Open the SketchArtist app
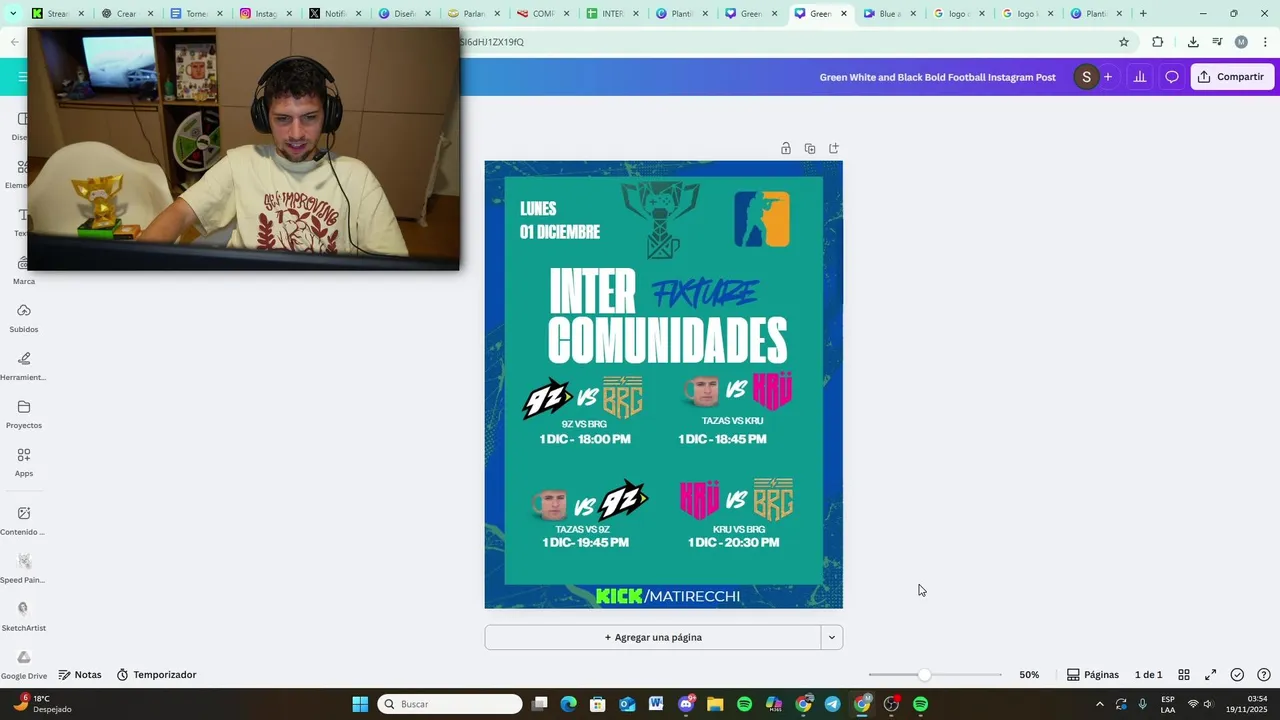 pos(23,616)
